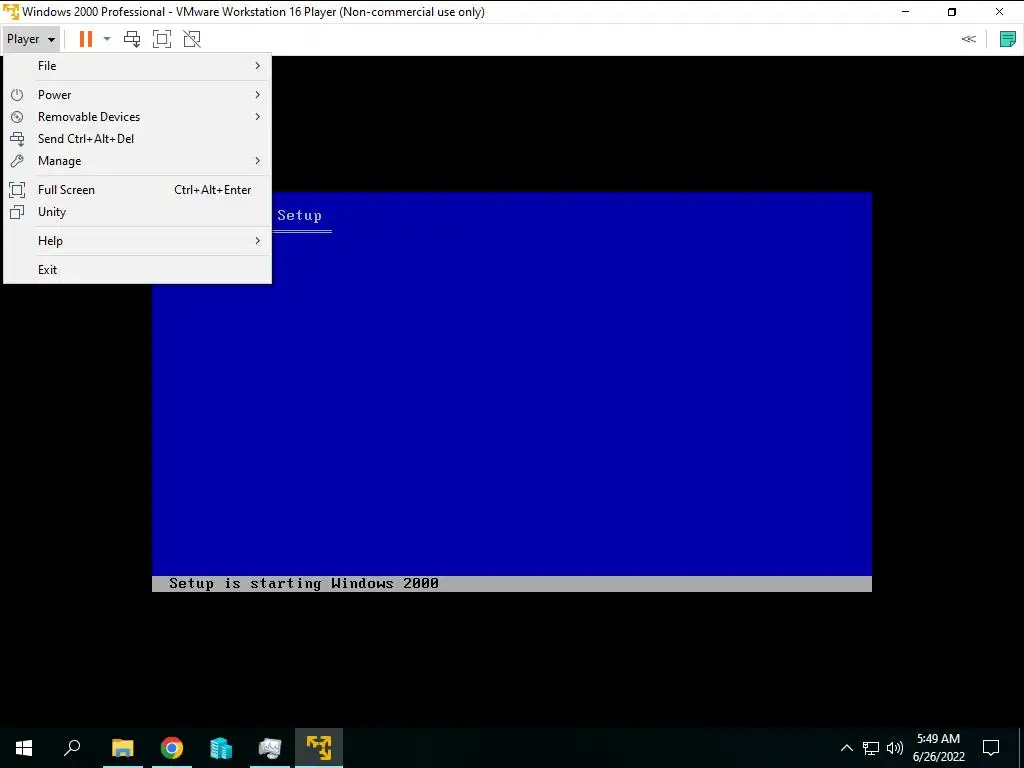Click the Power icon in menu
This screenshot has width=1024, height=768.
[x=17, y=95]
